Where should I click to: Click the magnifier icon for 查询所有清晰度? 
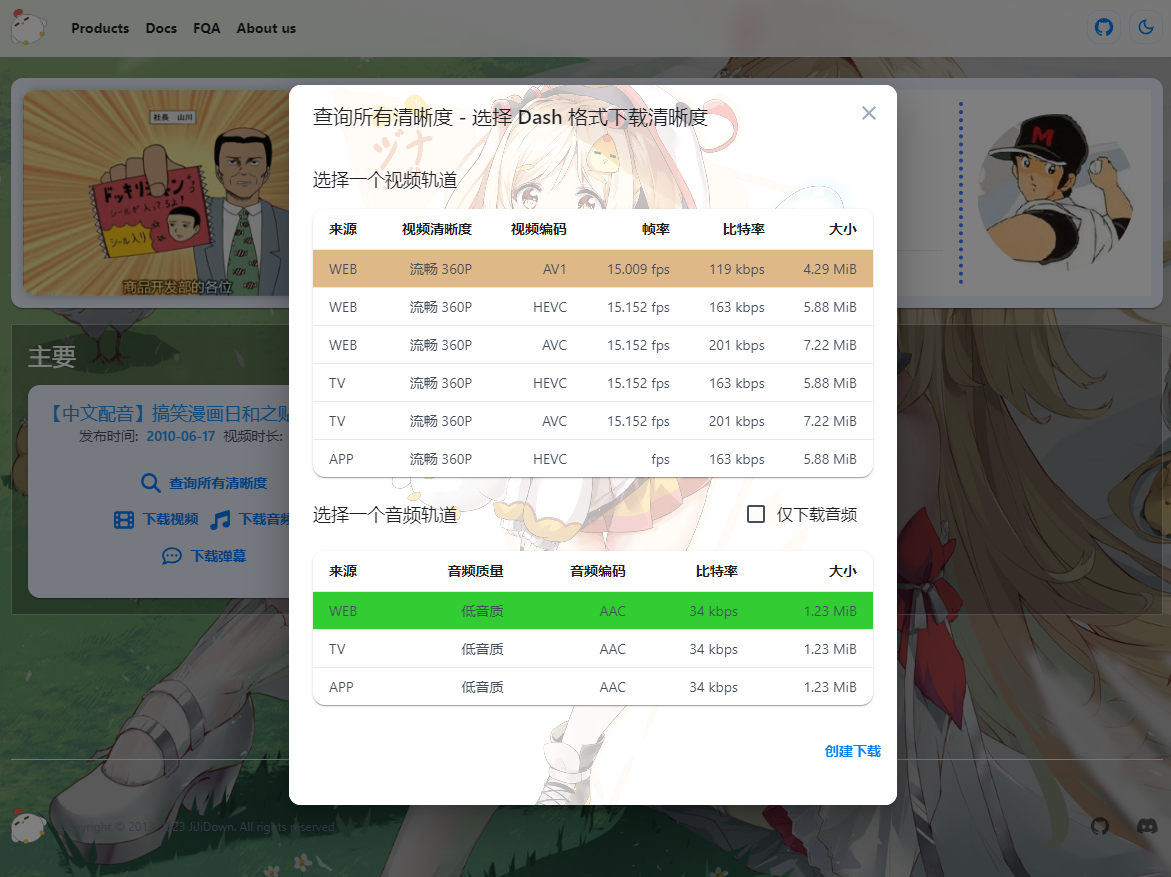click(151, 483)
